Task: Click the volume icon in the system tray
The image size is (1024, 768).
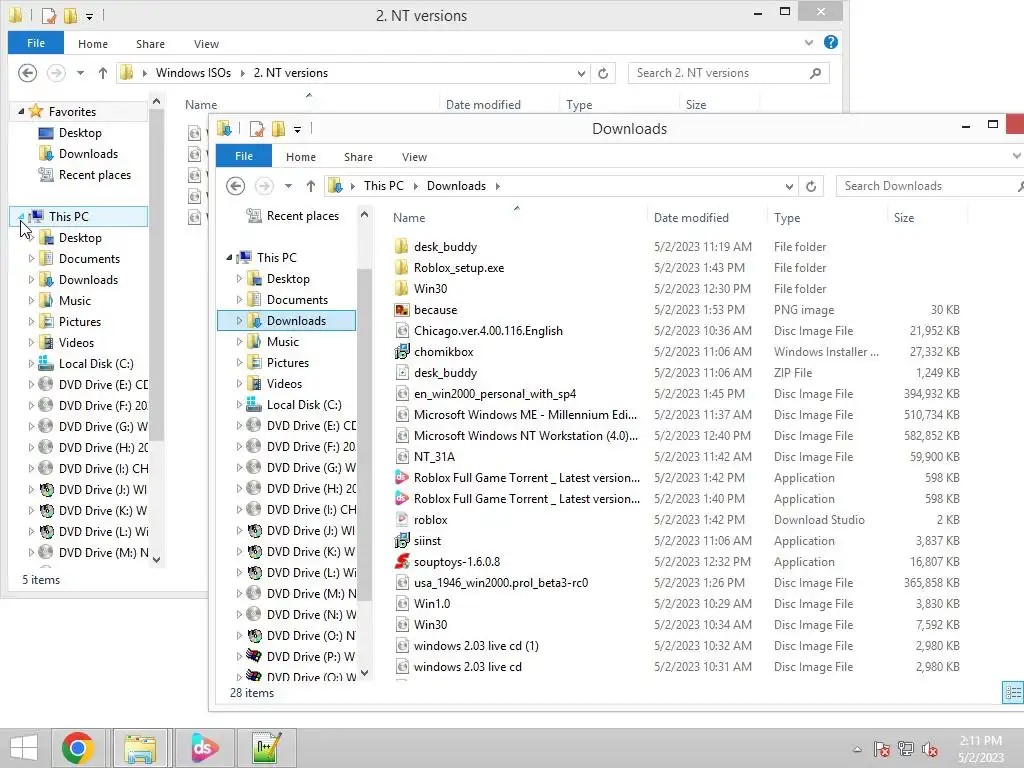Action: click(x=930, y=749)
